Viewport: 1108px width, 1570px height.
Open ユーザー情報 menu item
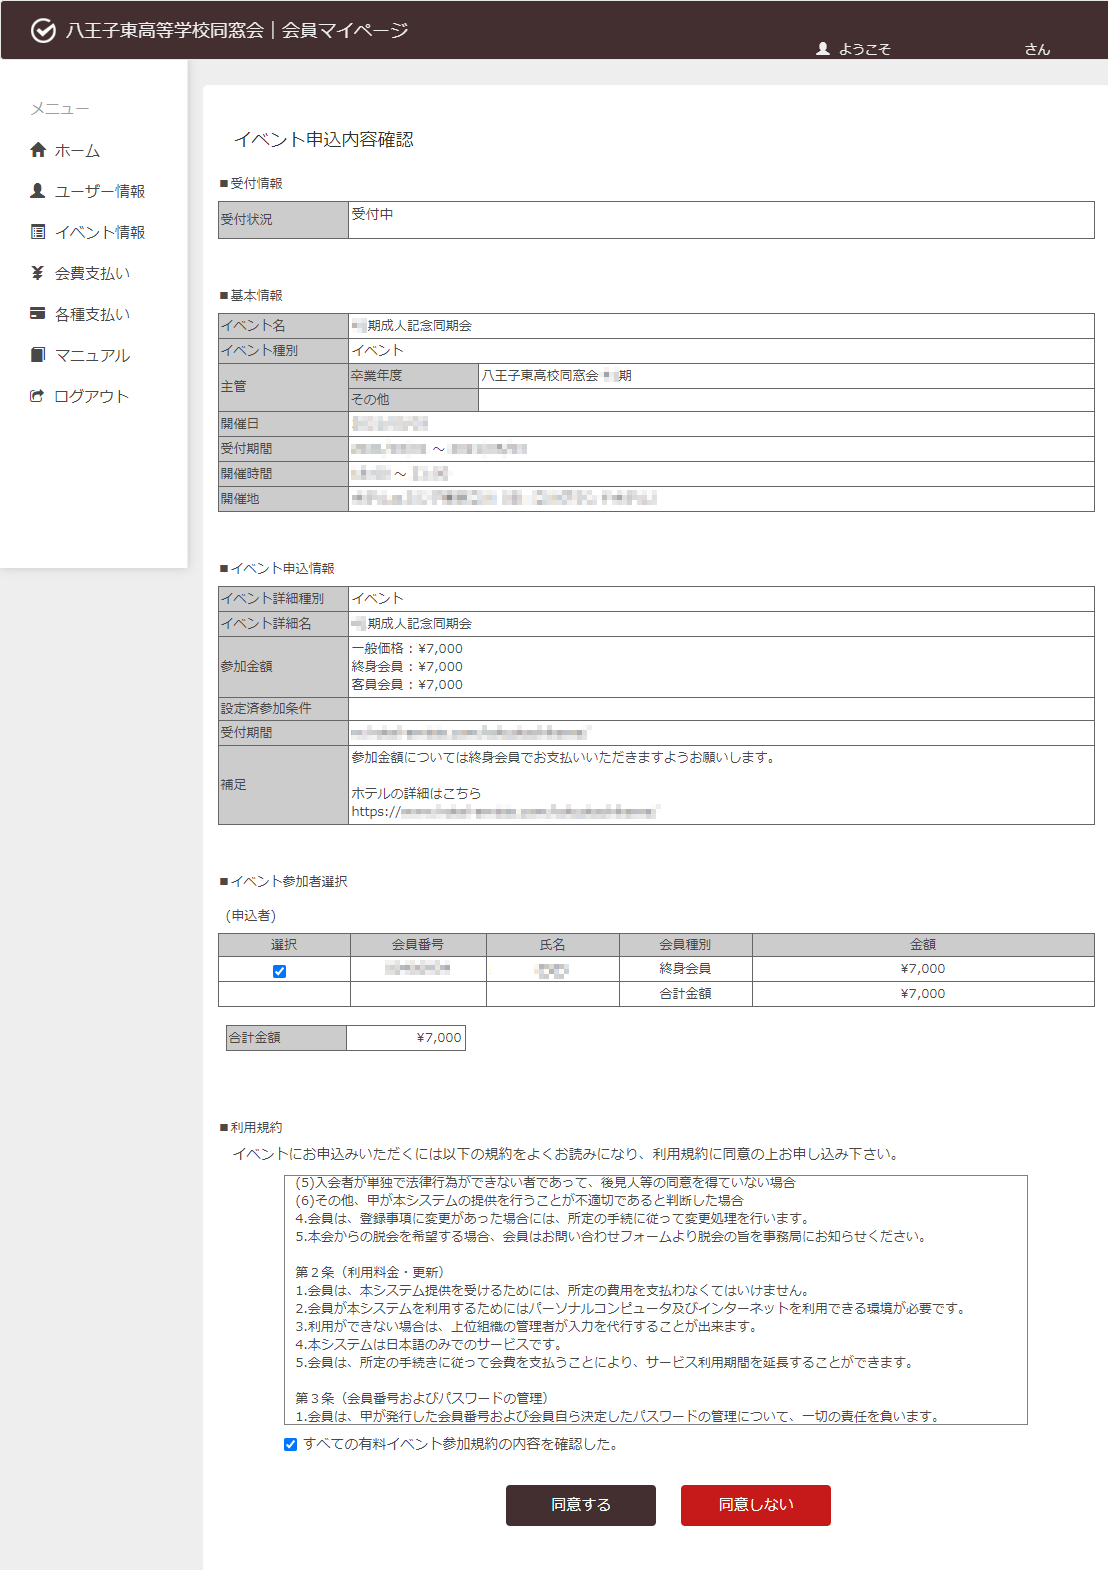point(100,191)
